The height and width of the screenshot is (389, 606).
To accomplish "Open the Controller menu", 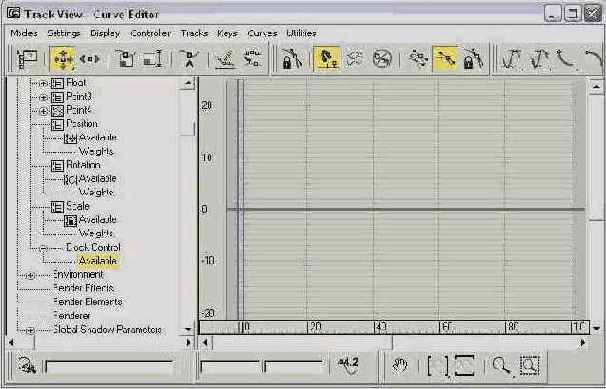I will (151, 33).
